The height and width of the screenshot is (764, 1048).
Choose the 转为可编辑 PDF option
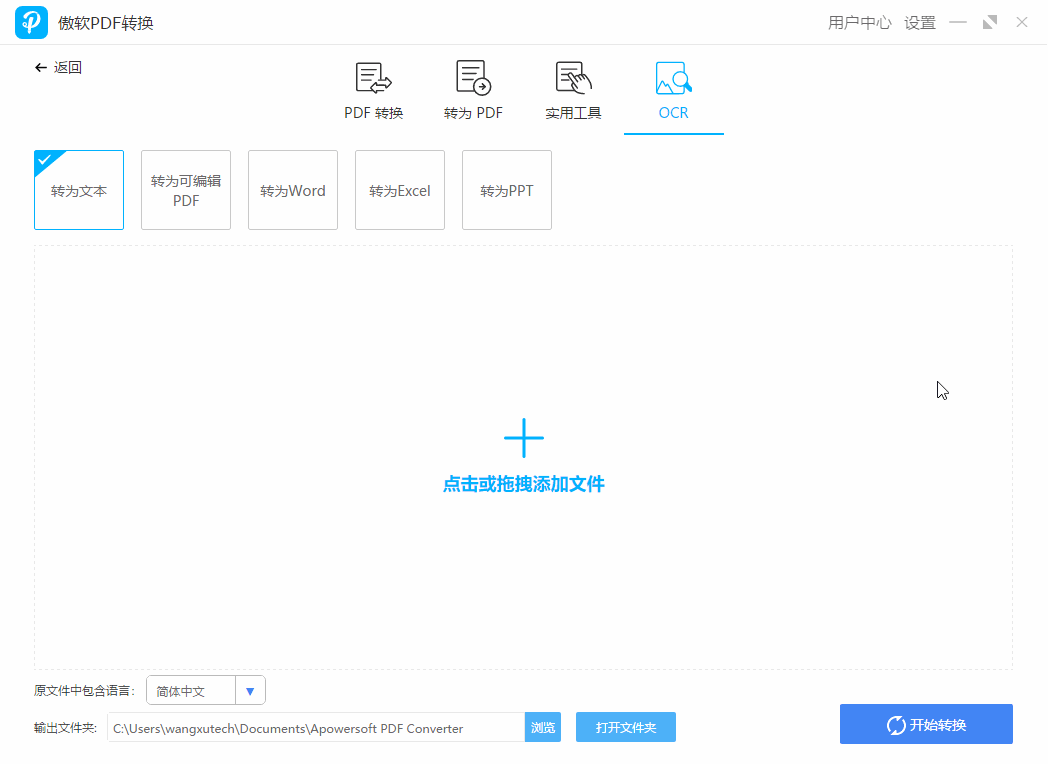(186, 190)
